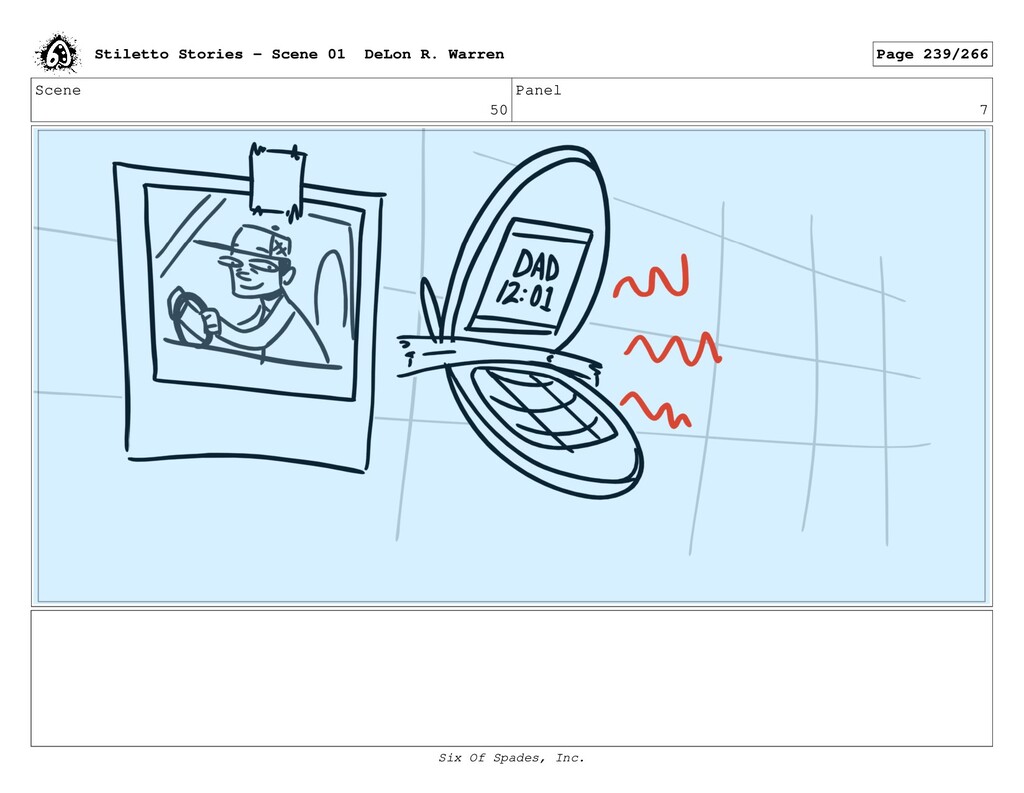Click the steering wheel in the photo
This screenshot has height=793, width=1024.
pyautogui.click(x=189, y=318)
